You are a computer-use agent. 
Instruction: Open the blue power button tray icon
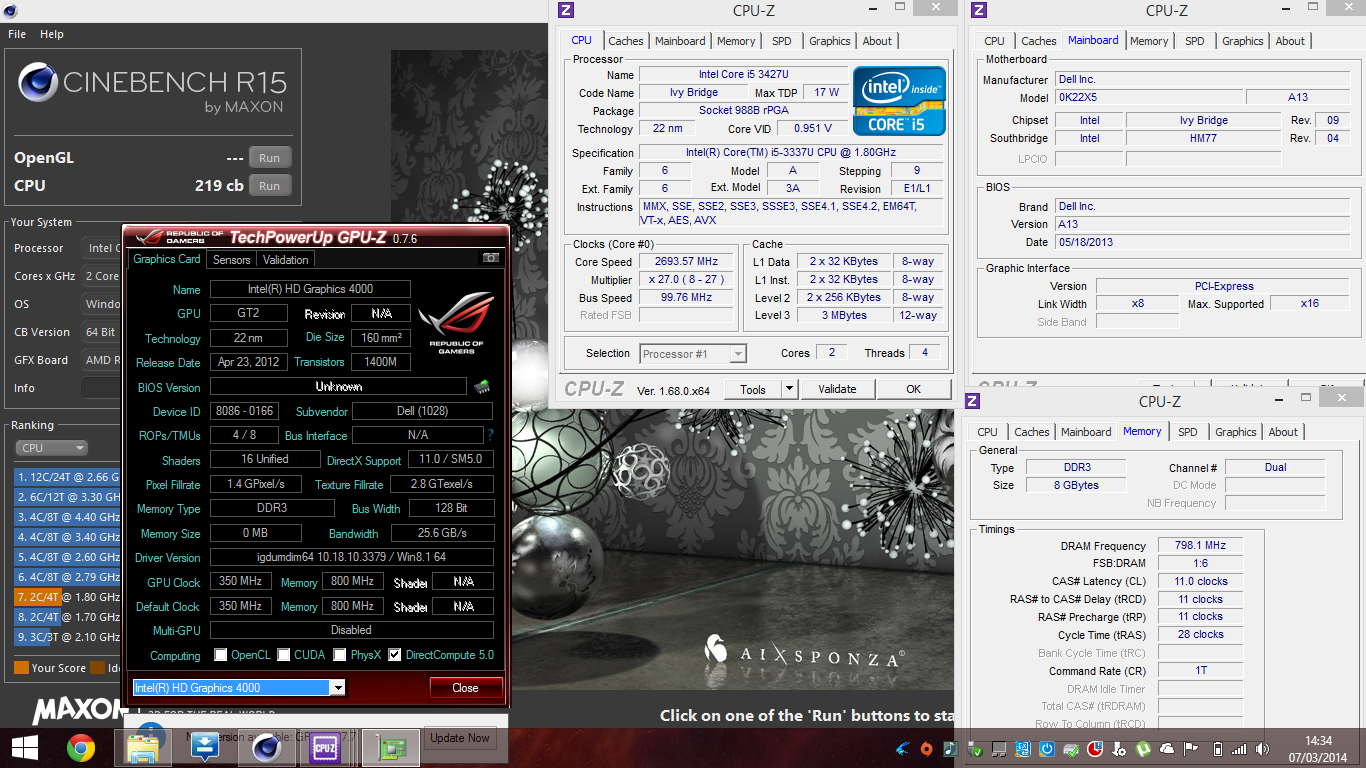[1047, 748]
